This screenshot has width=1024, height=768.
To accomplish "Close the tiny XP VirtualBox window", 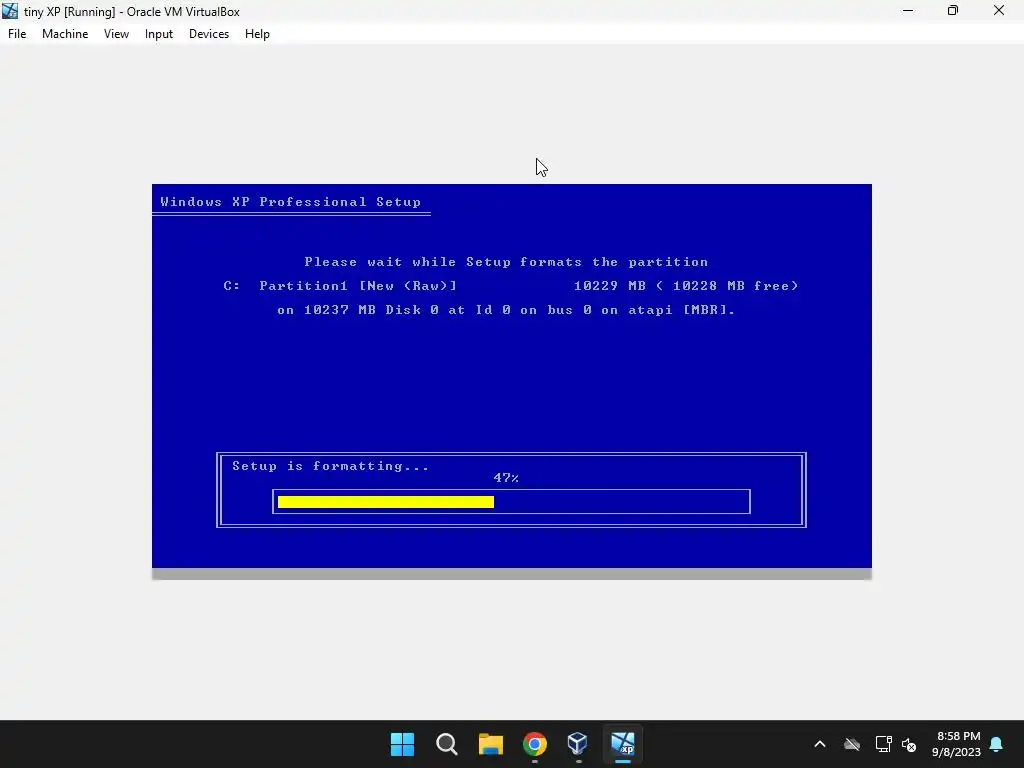I will click(x=999, y=11).
